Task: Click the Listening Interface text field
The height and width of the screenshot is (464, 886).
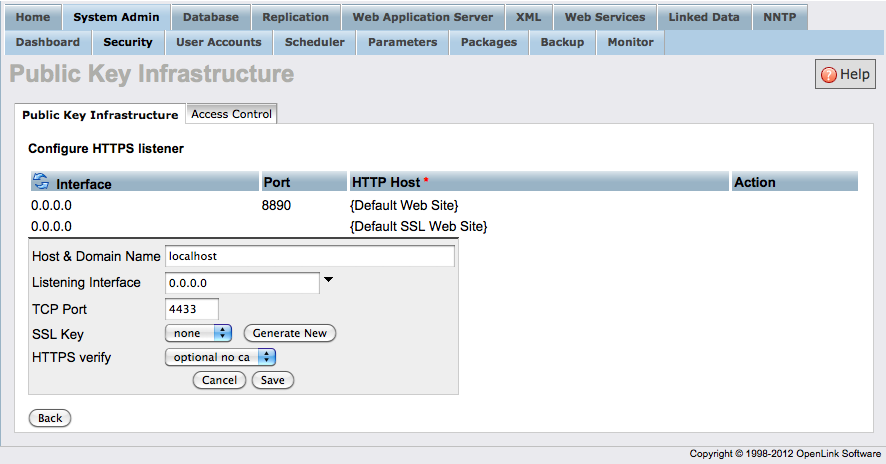Action: pyautogui.click(x=242, y=283)
